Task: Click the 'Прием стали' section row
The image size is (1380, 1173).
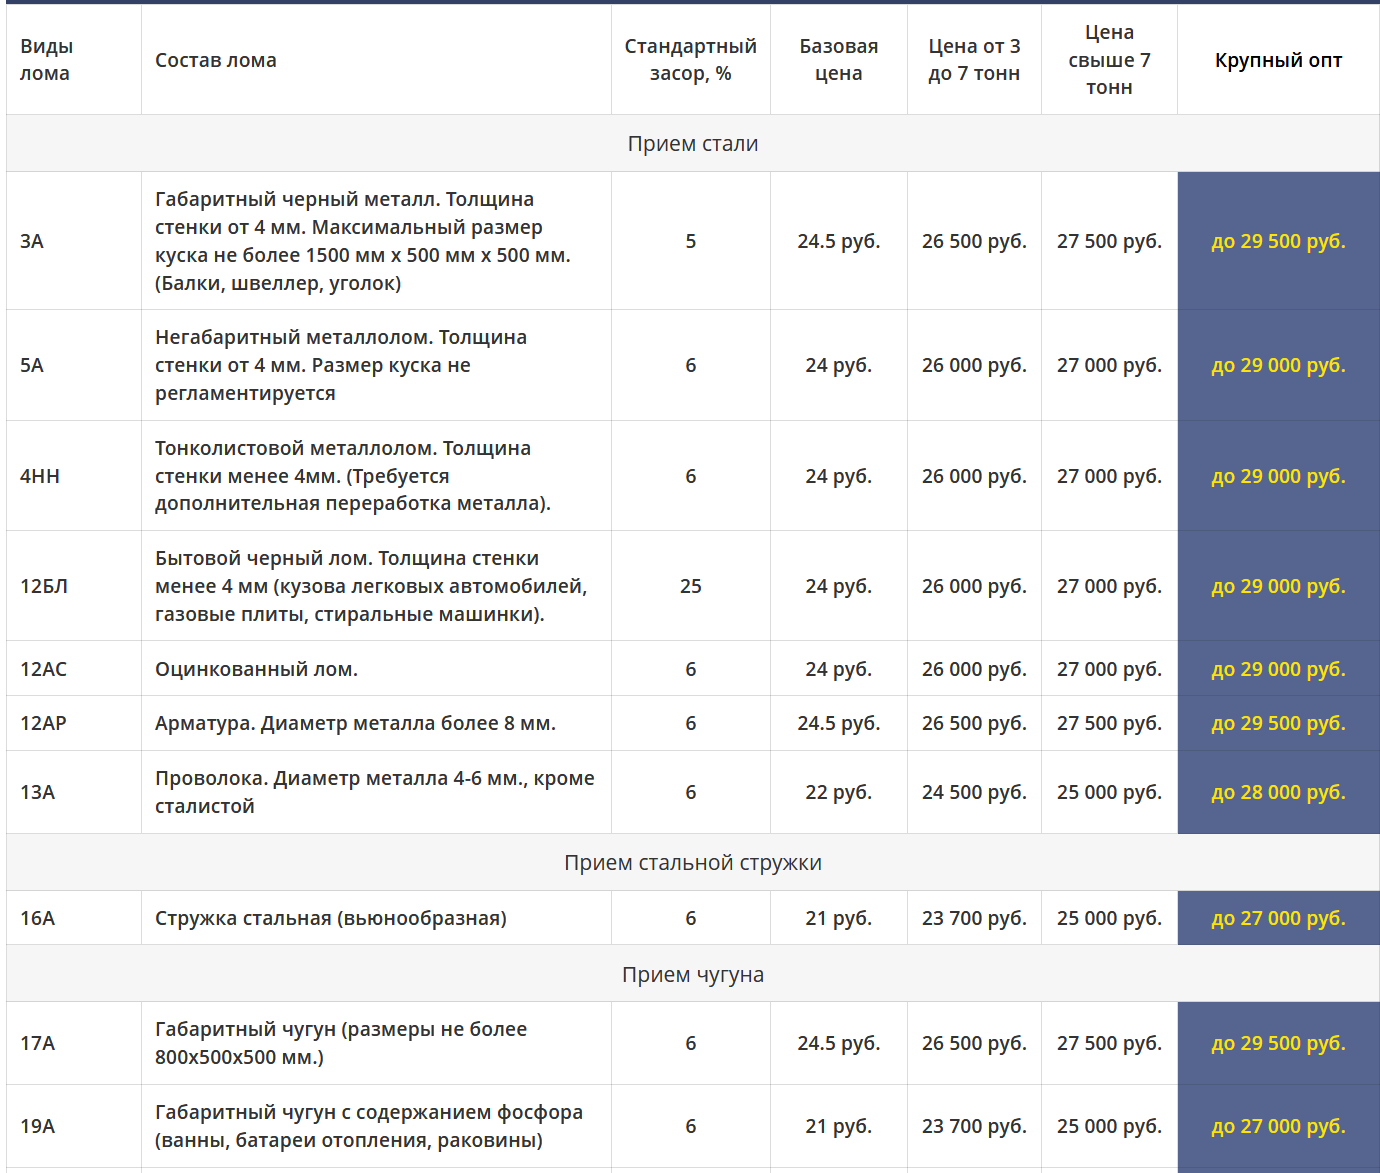Action: point(693,143)
